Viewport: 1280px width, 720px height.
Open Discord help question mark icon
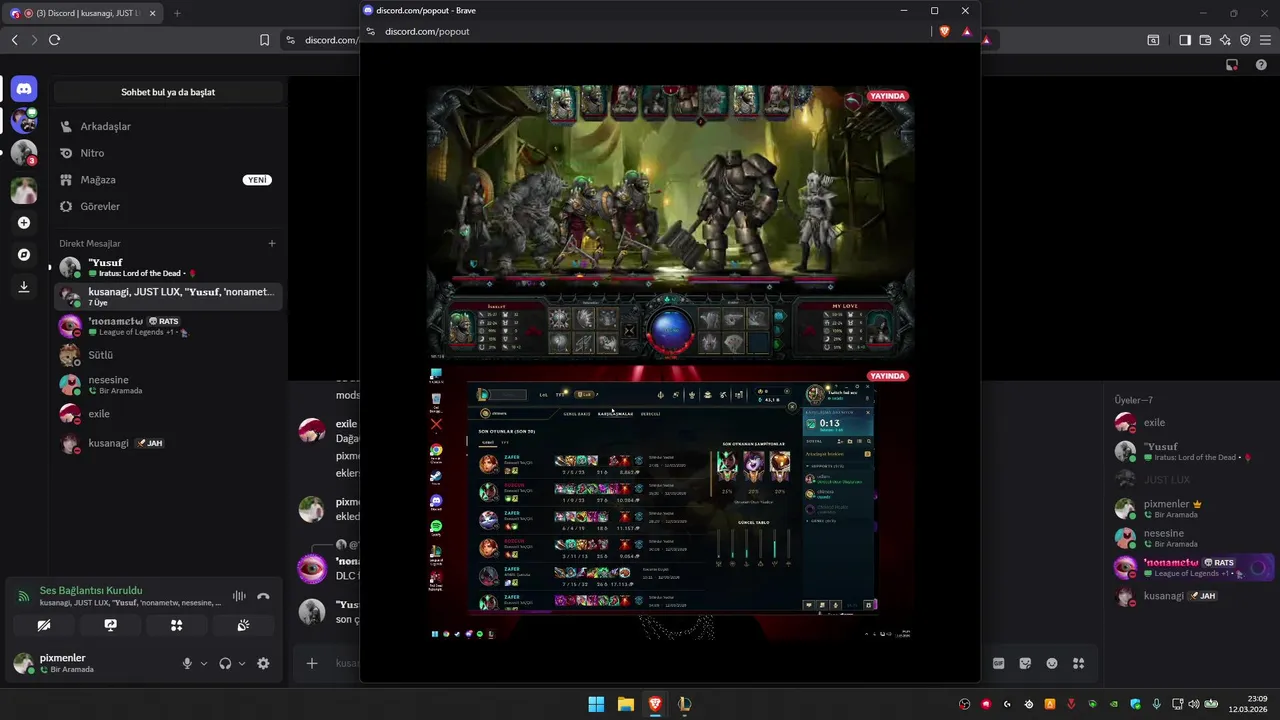[x=1261, y=65]
